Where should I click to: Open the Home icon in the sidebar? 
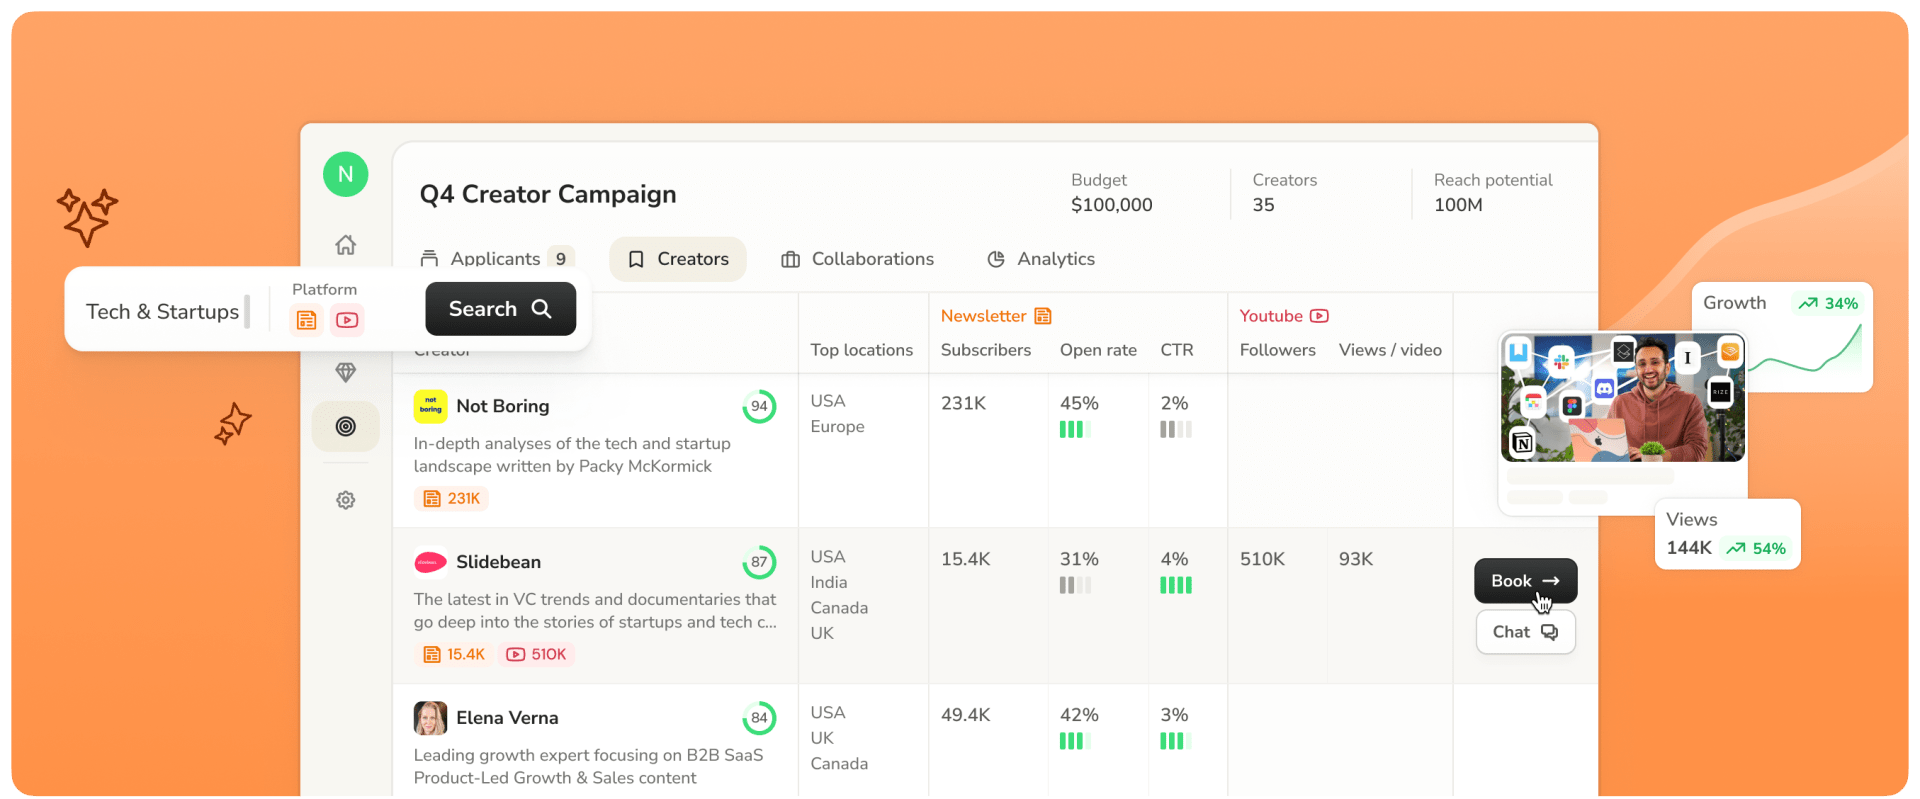(x=346, y=245)
